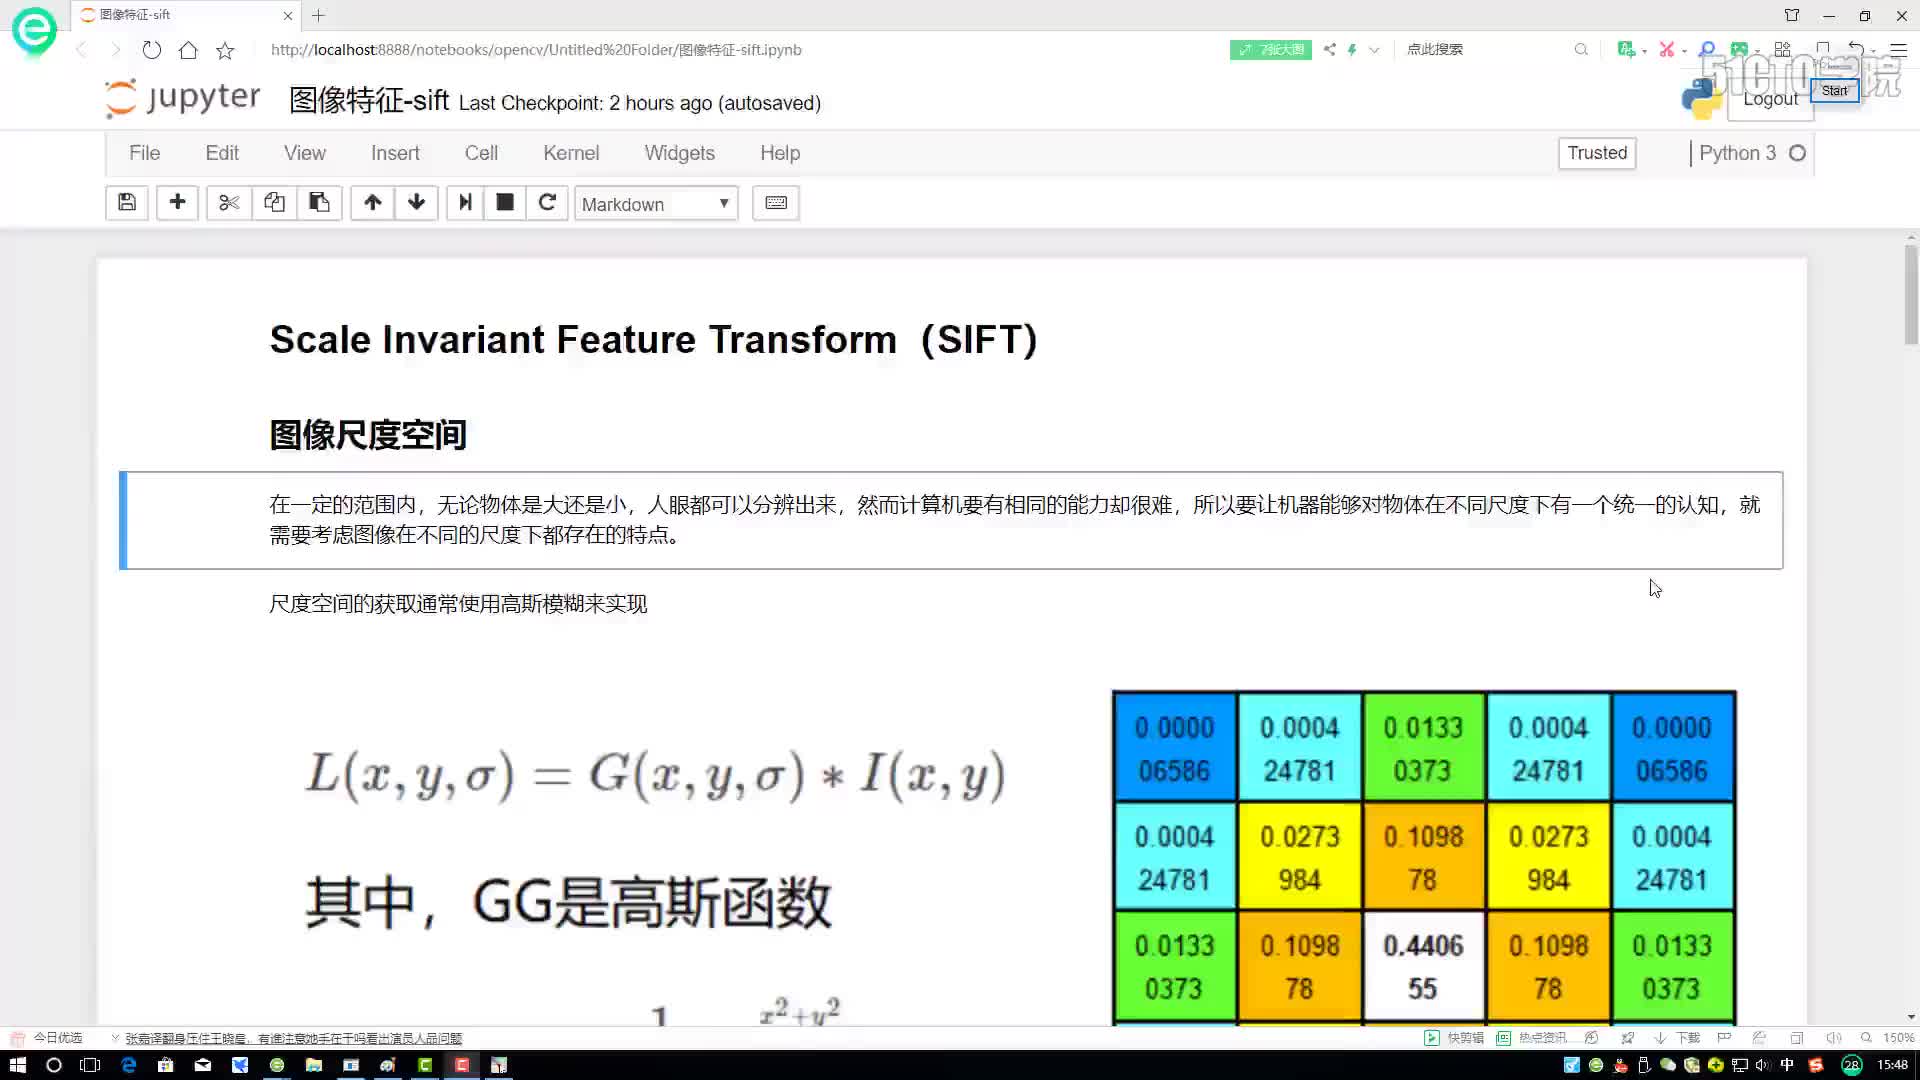Open the browser hamburger menu
The width and height of the screenshot is (1920, 1080).
click(1898, 49)
